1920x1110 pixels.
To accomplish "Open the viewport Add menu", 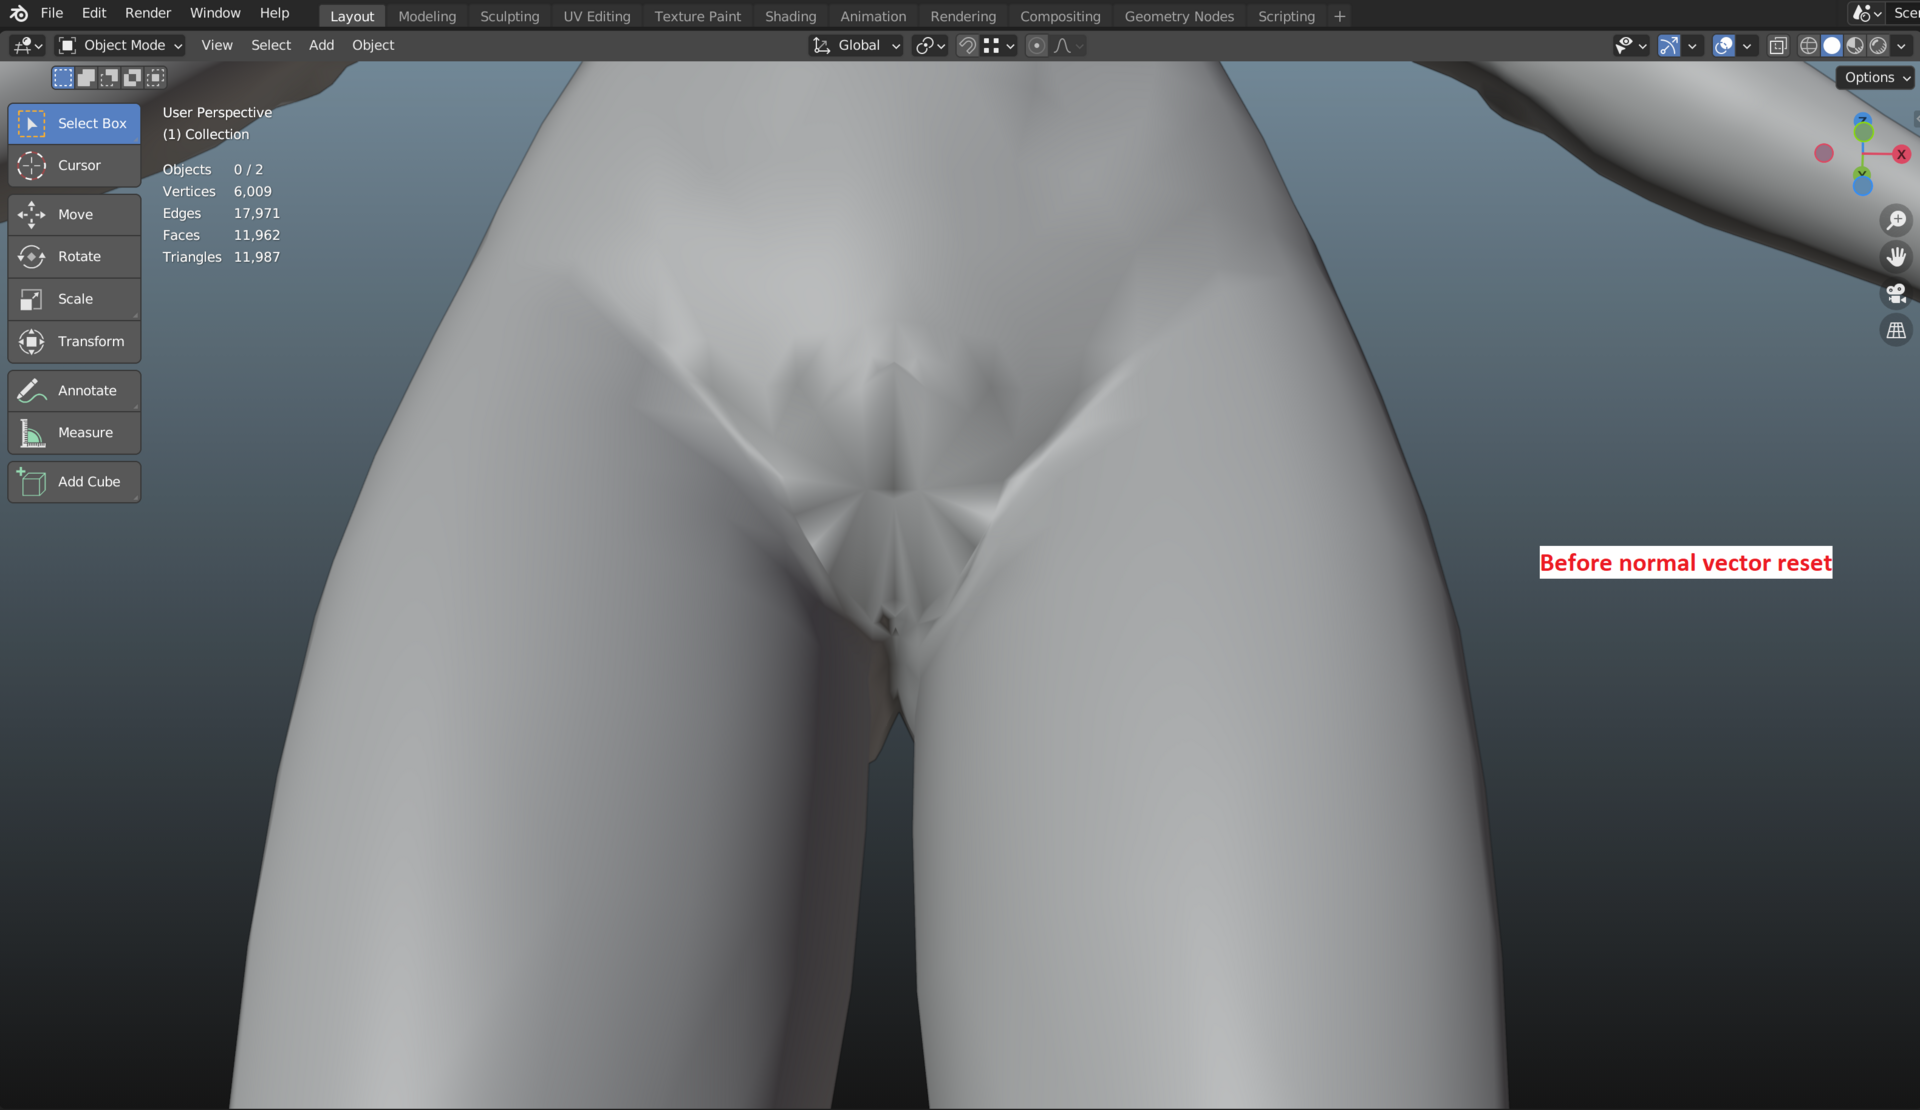I will tap(321, 46).
